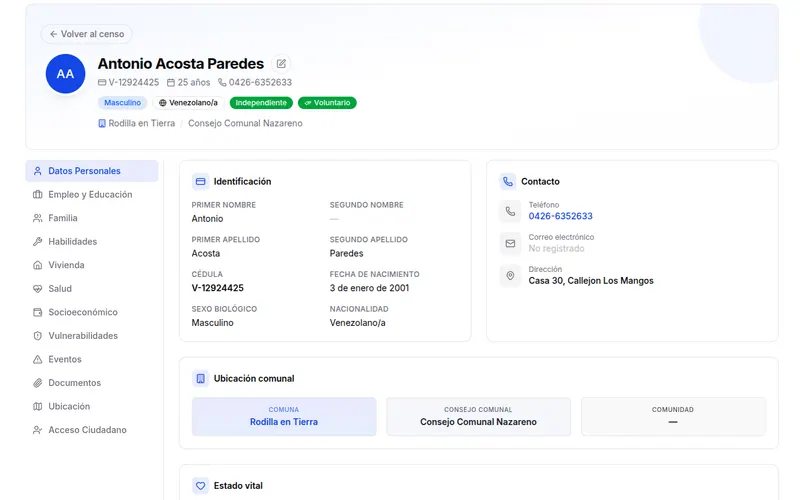Click the green Voluntario badge
This screenshot has width=800, height=500.
pos(327,103)
